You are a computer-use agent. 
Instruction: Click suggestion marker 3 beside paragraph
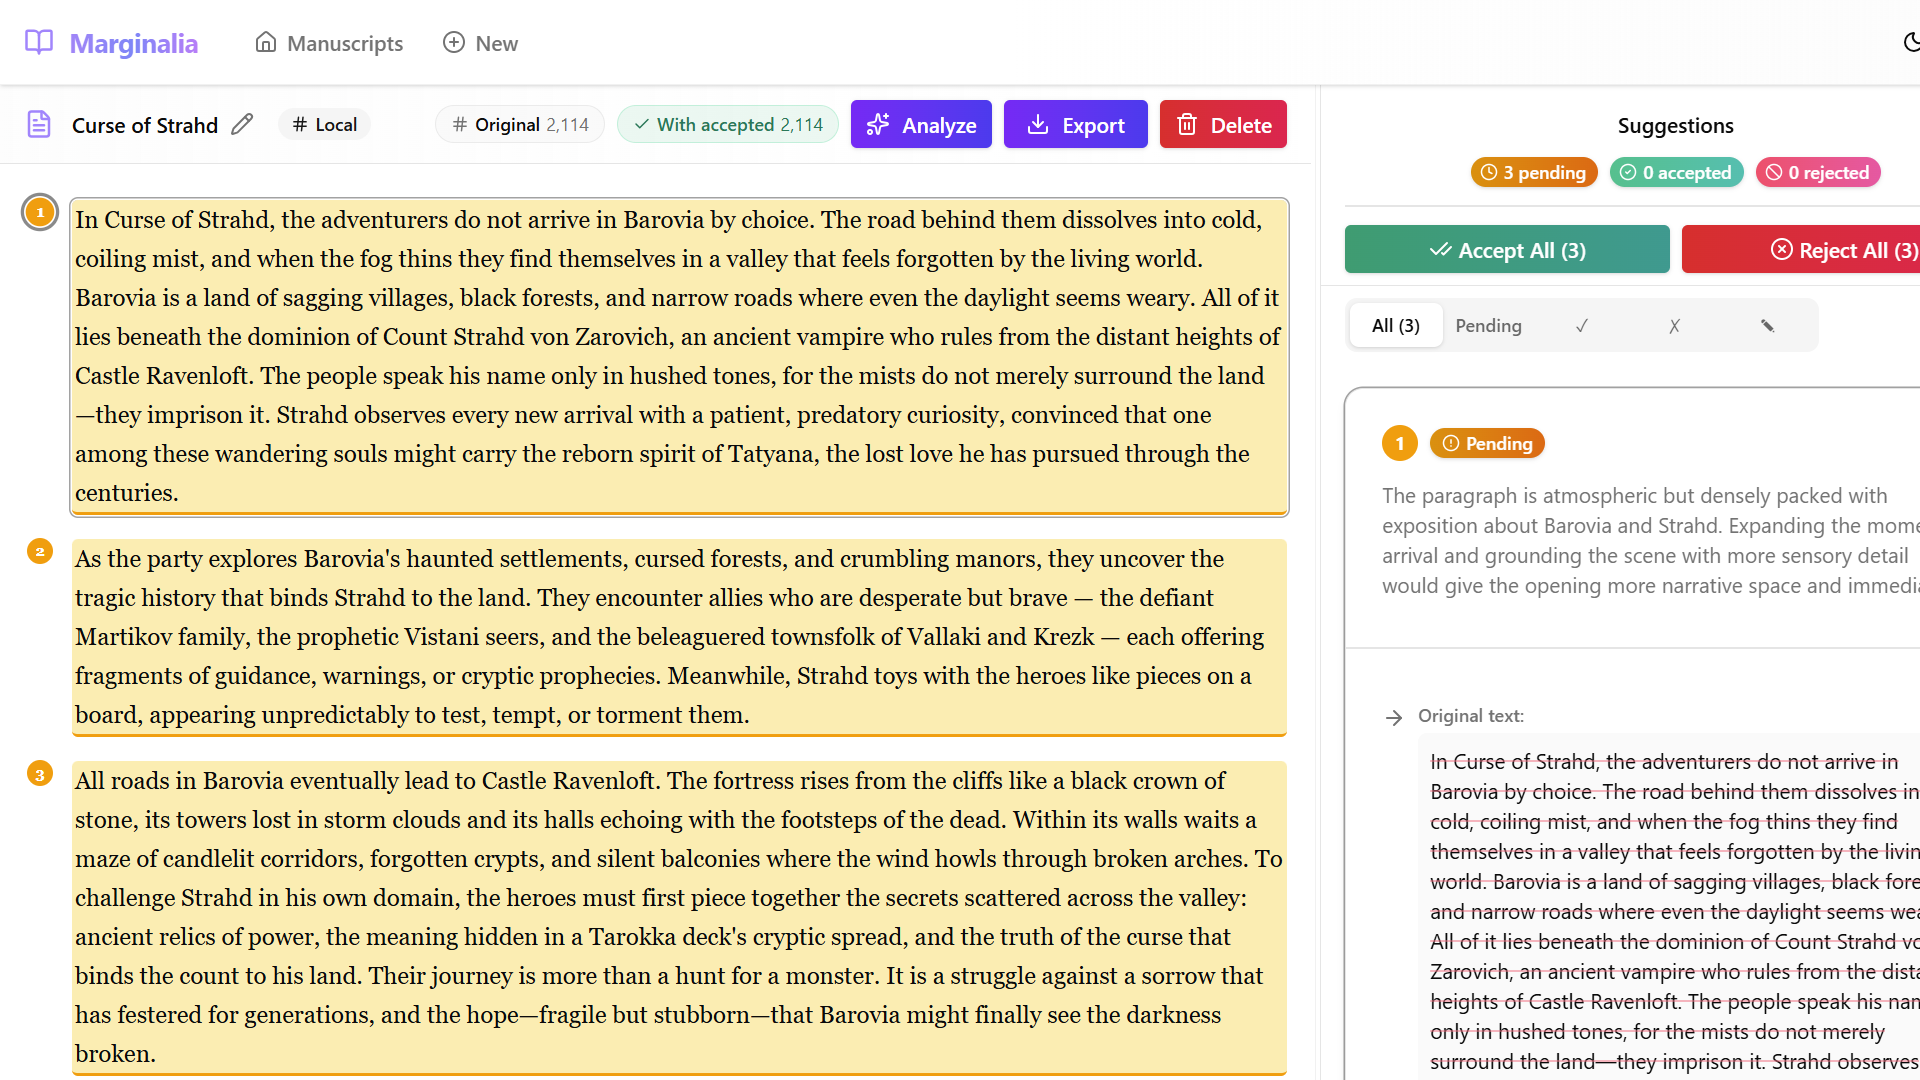(x=40, y=774)
